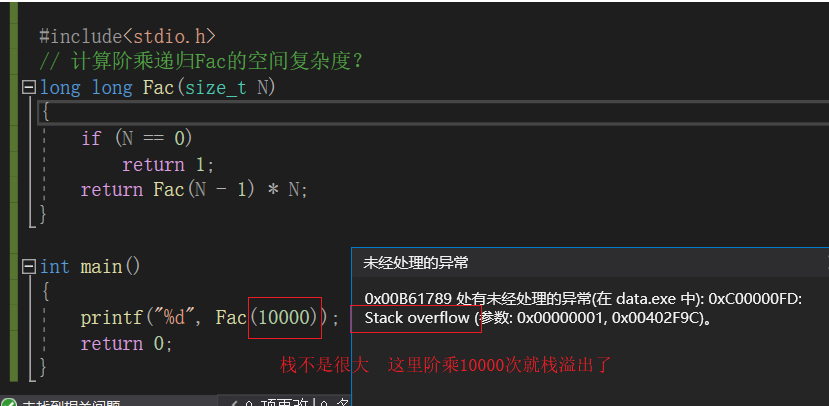The height and width of the screenshot is (406, 829).
Task: Click the "return 0;" statement
Action: click(x=127, y=344)
